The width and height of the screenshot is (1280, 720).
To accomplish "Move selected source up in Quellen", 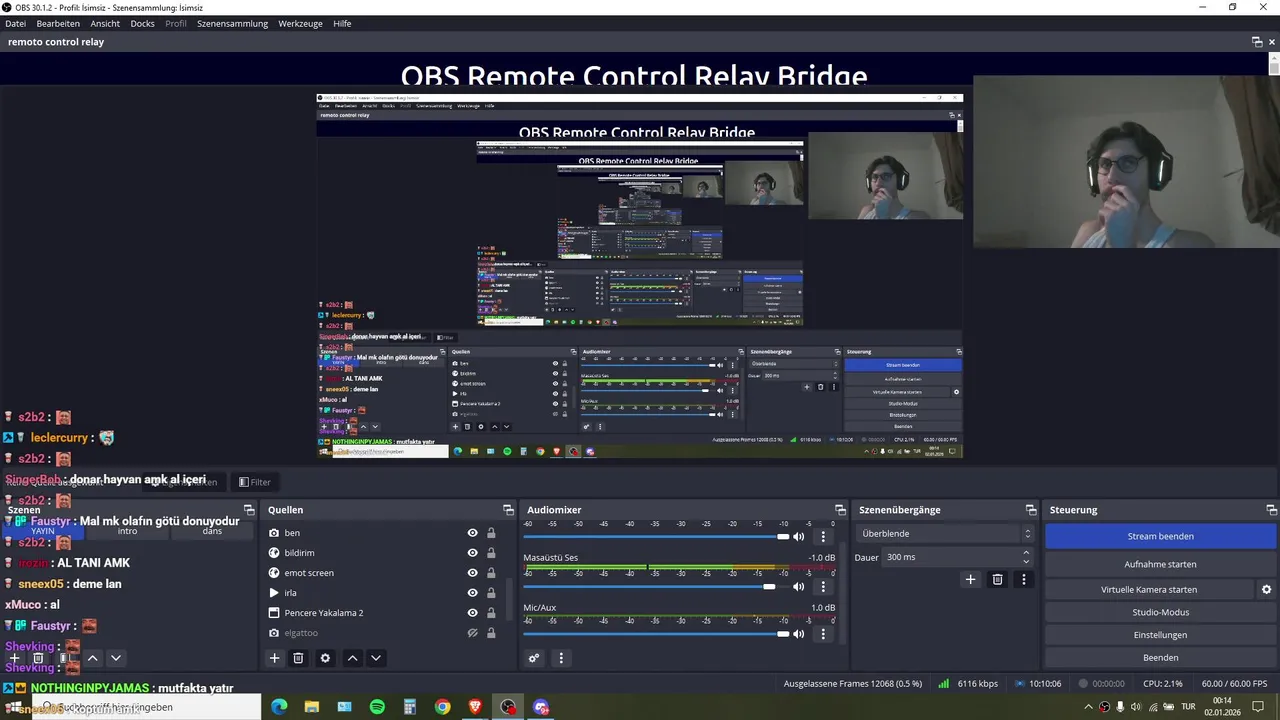I will tap(352, 658).
